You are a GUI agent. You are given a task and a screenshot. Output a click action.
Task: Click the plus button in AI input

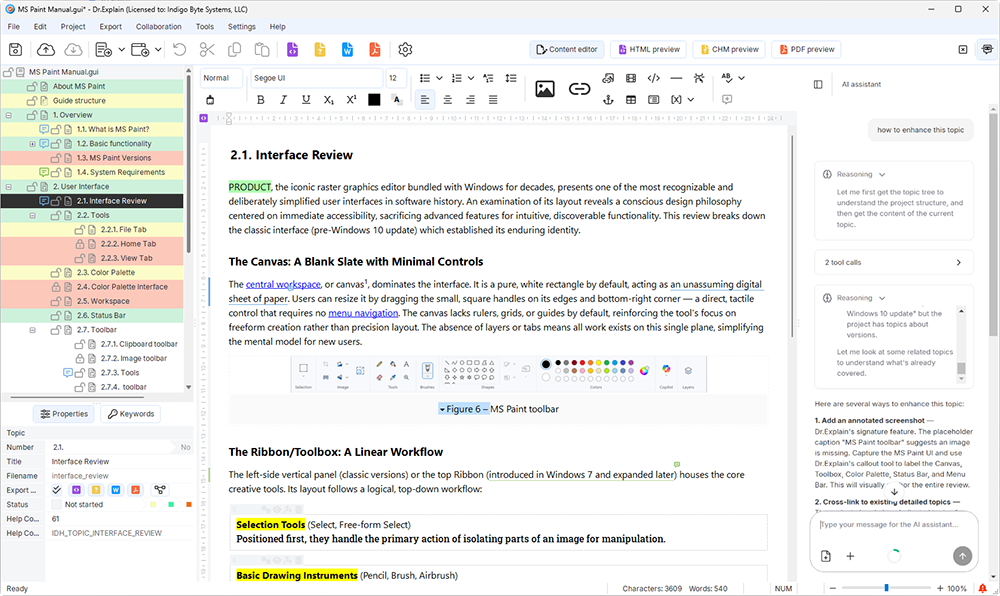click(x=850, y=556)
